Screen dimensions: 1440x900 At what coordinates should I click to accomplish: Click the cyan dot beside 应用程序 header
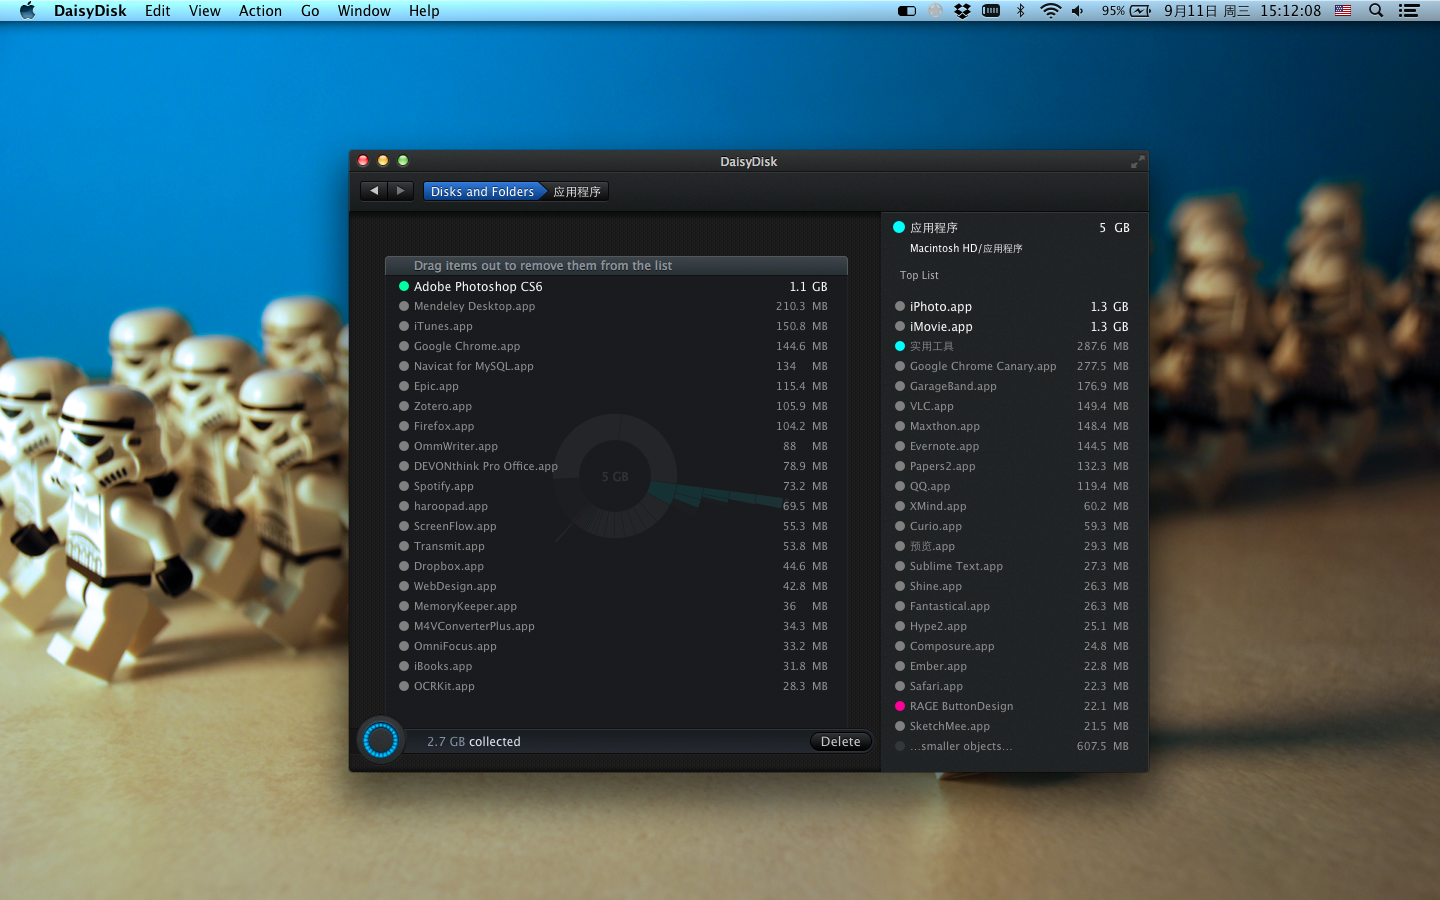click(899, 227)
